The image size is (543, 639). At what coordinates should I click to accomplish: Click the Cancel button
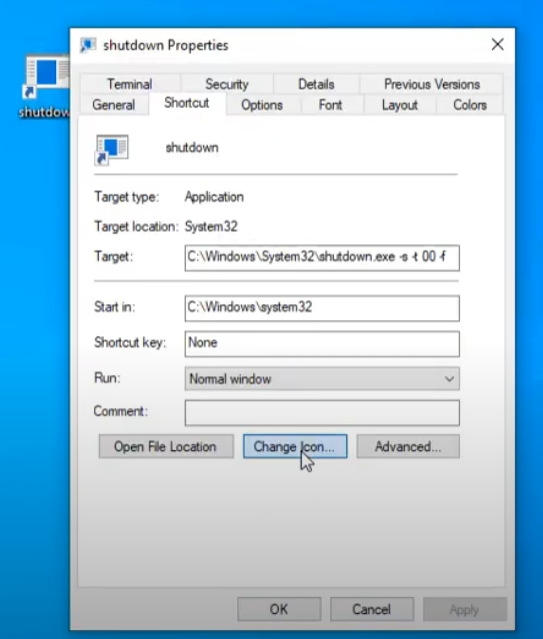[372, 609]
